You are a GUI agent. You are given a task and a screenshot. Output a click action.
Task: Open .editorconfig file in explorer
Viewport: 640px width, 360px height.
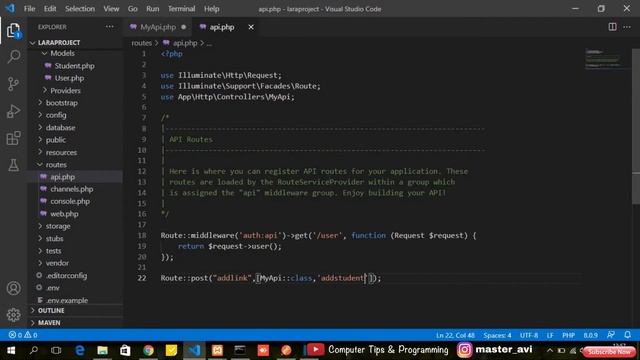click(67, 276)
